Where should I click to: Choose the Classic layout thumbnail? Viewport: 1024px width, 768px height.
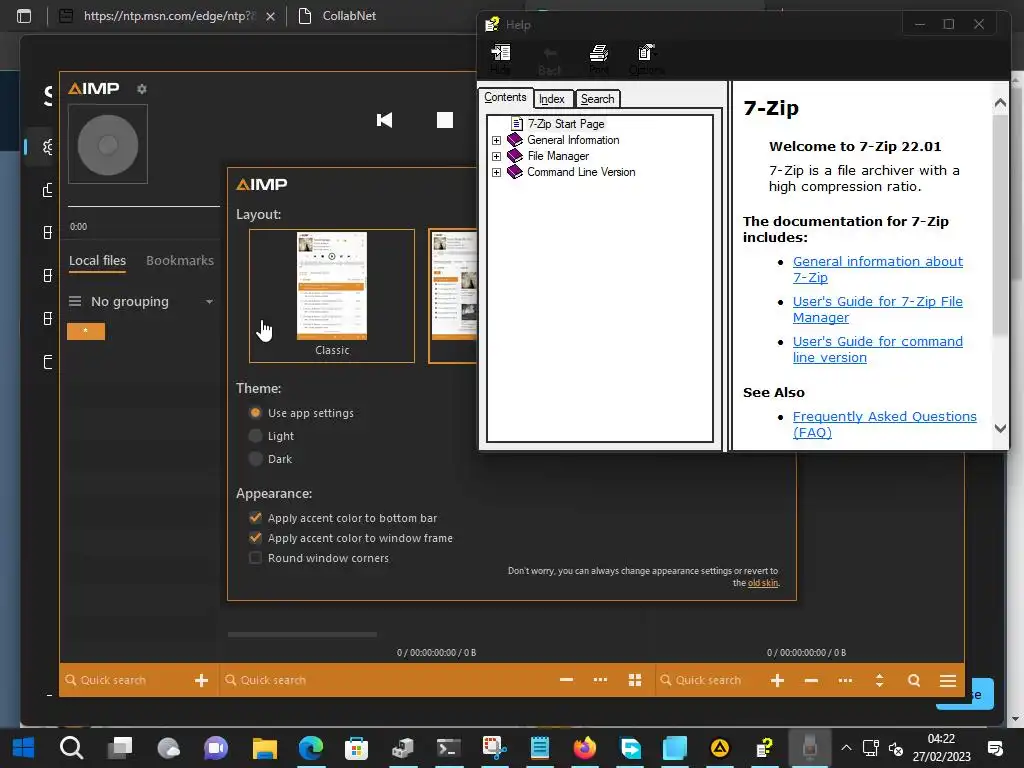click(332, 296)
